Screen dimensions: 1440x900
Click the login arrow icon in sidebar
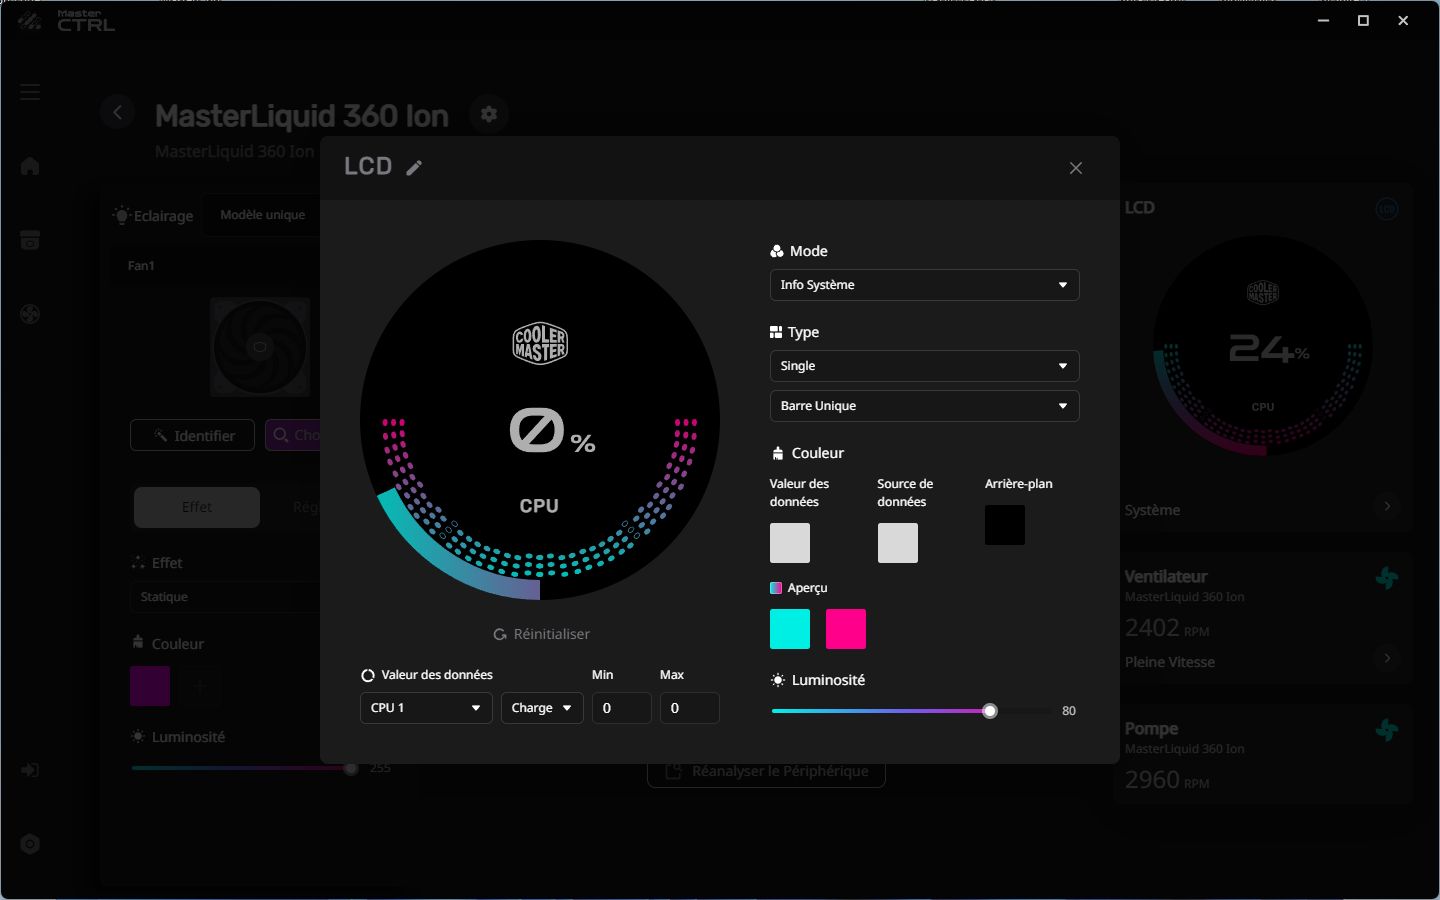[x=30, y=770]
